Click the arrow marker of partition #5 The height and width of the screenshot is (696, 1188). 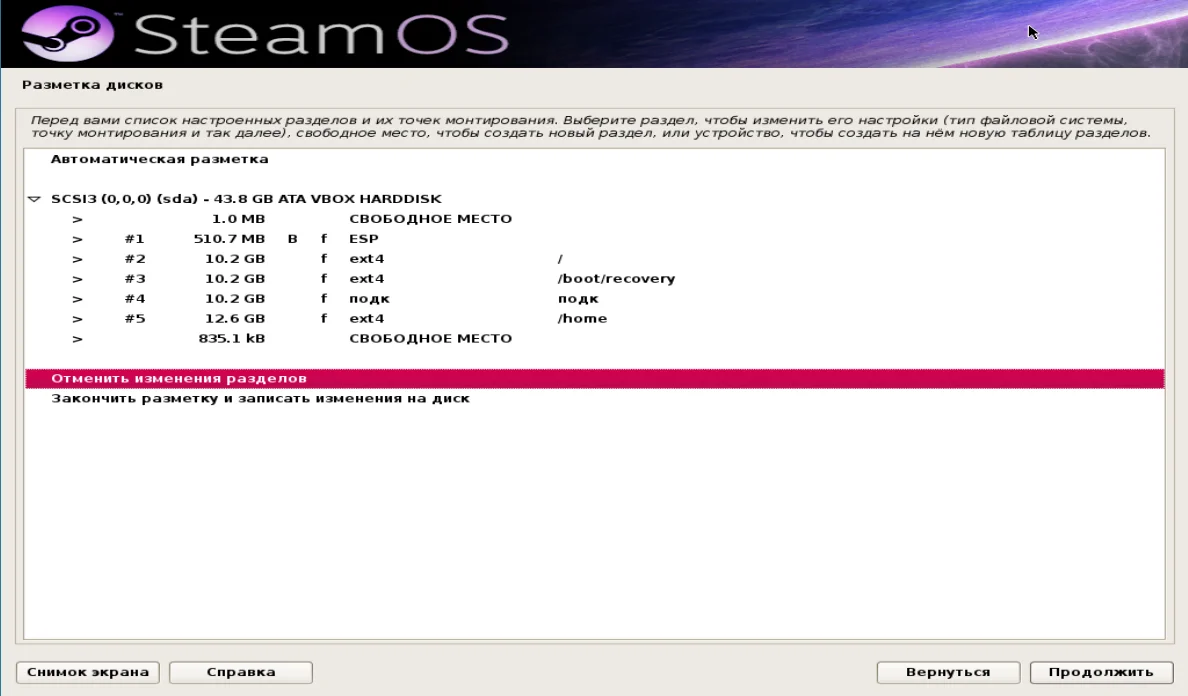coord(77,319)
